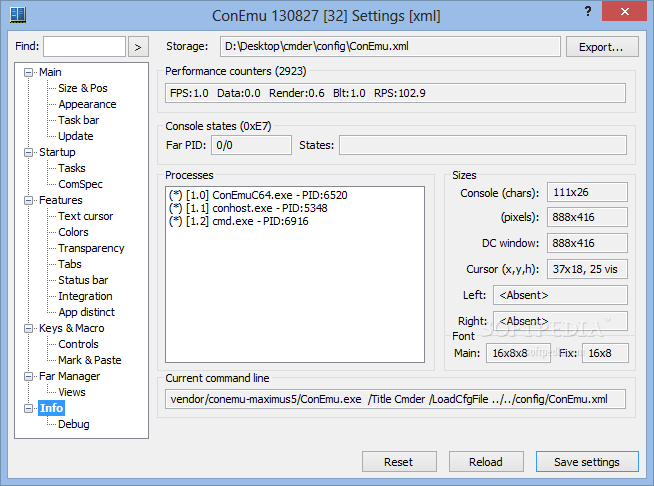Select ConEmuC64.exe PID:6520 process row

tap(258, 195)
